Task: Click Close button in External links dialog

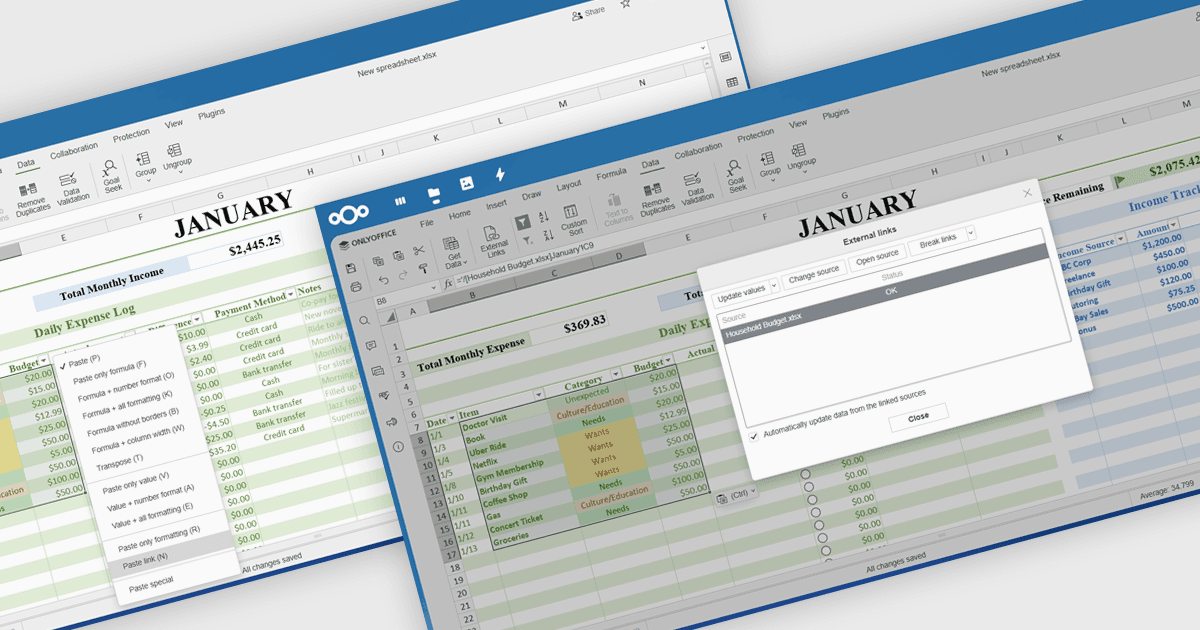Action: pyautogui.click(x=918, y=417)
